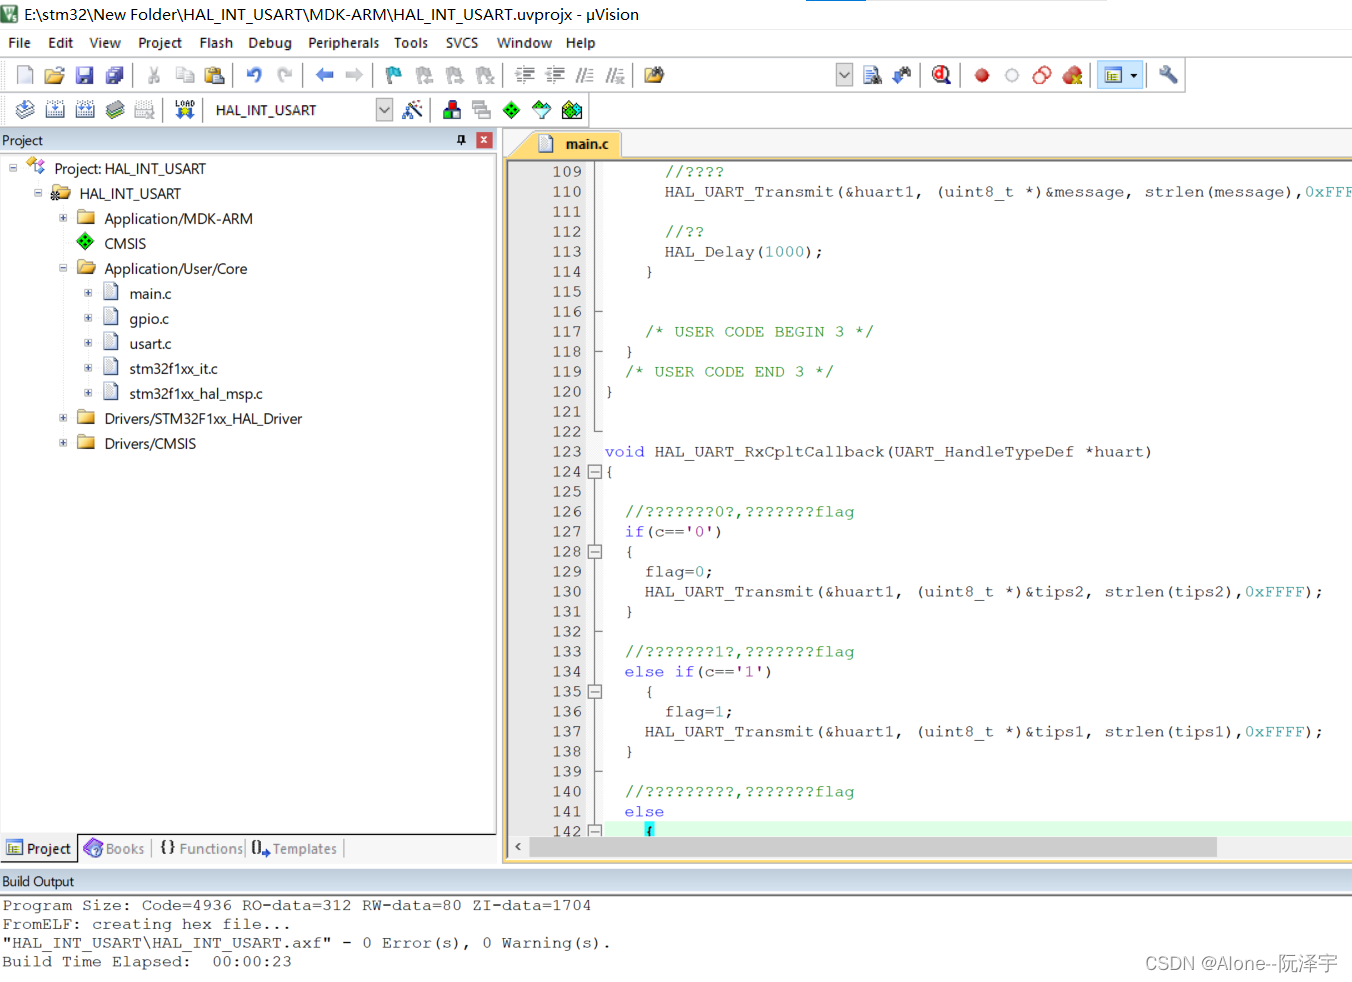Screen dimensions: 1352x982
Task: Insert a breakpoint with red circle icon
Action: (x=982, y=75)
